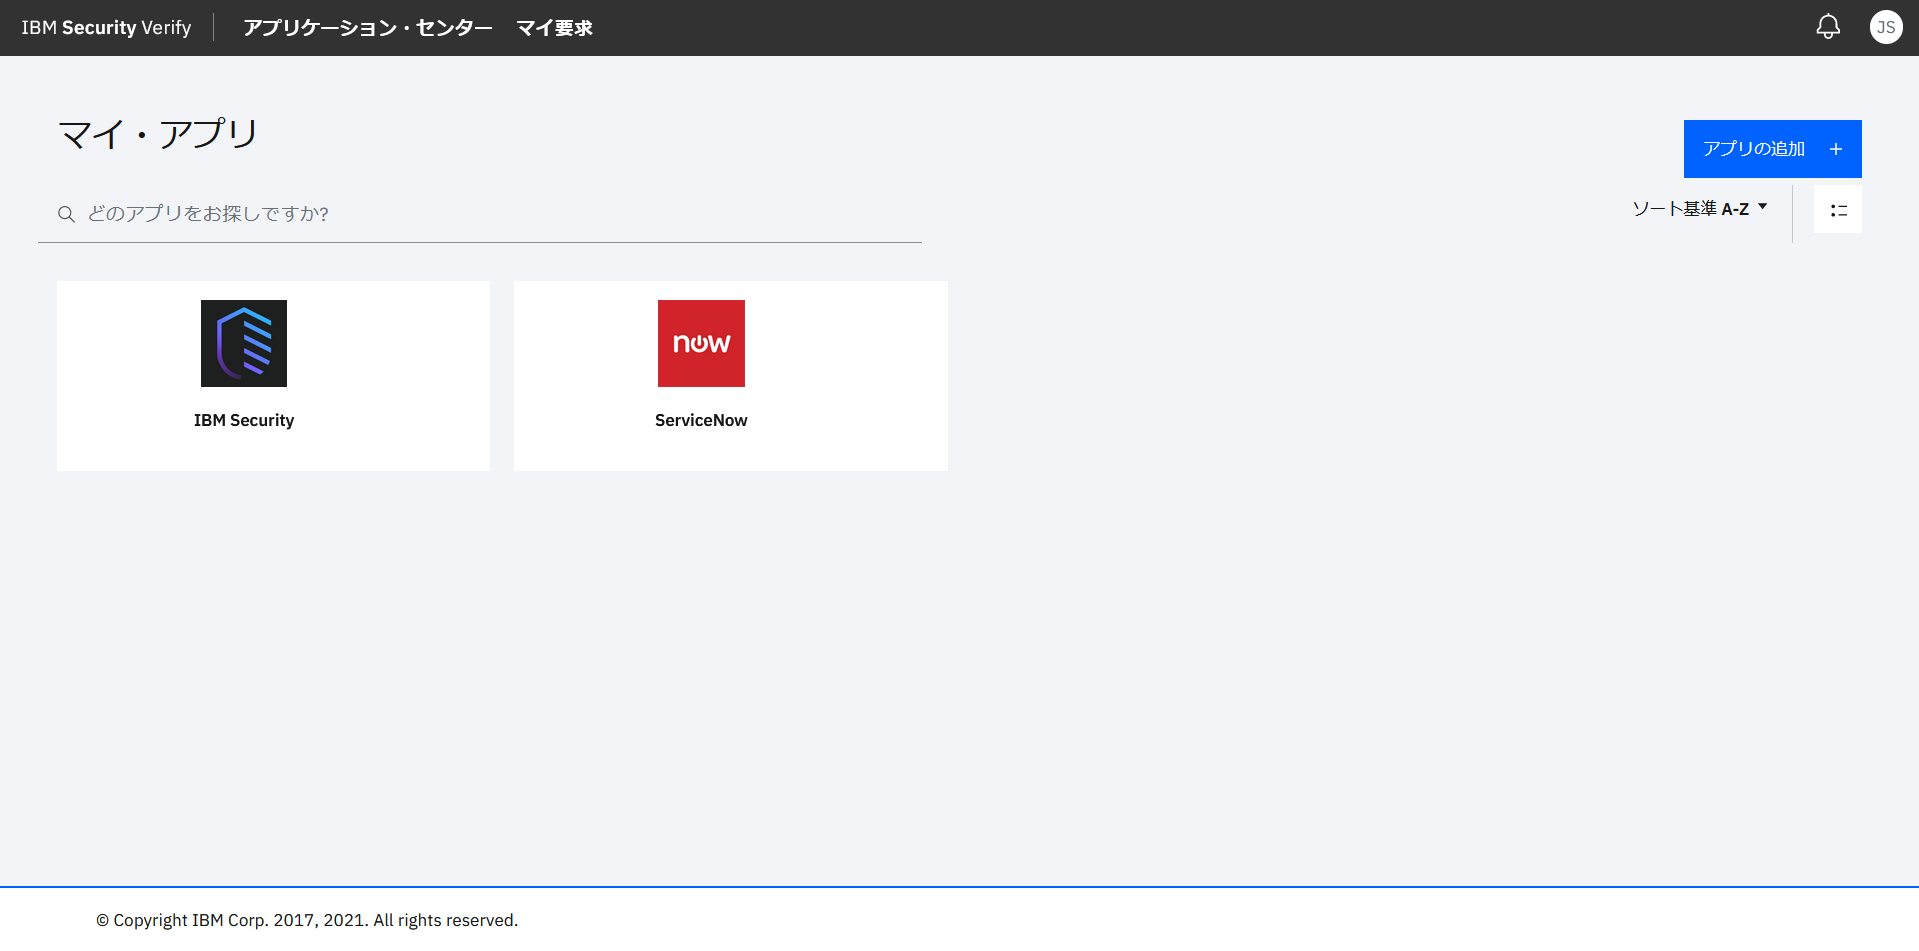The width and height of the screenshot is (1919, 951).
Task: Go to the マイ要求 tab
Action: coord(554,28)
